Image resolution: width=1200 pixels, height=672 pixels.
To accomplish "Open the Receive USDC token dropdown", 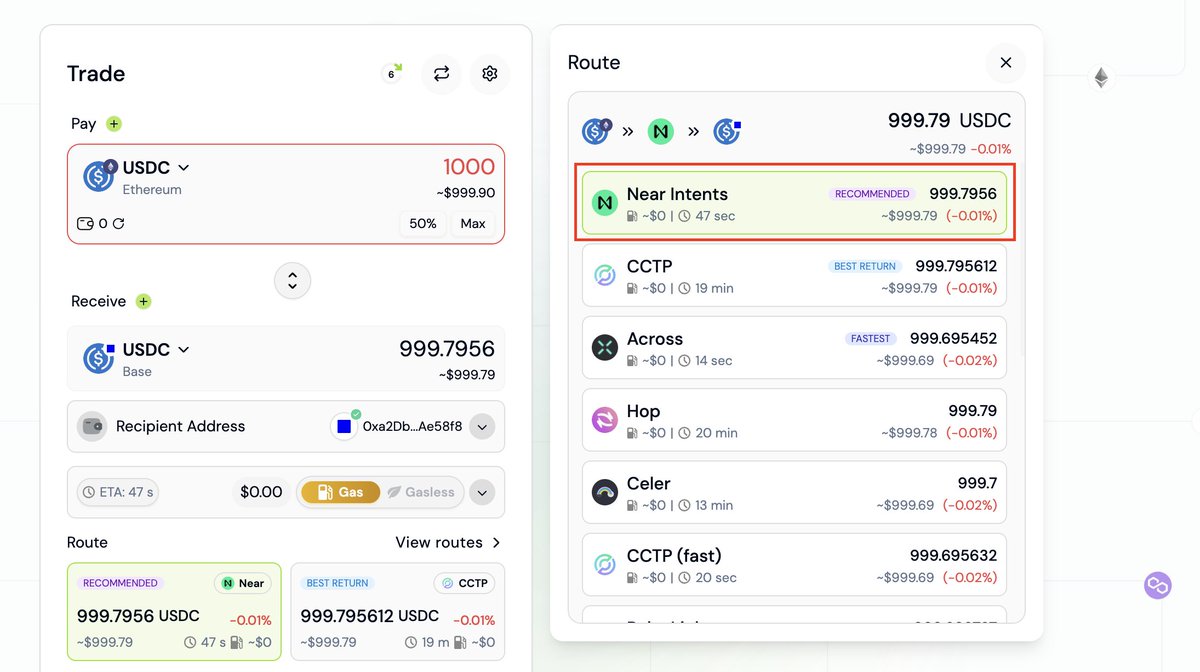I will 156,349.
